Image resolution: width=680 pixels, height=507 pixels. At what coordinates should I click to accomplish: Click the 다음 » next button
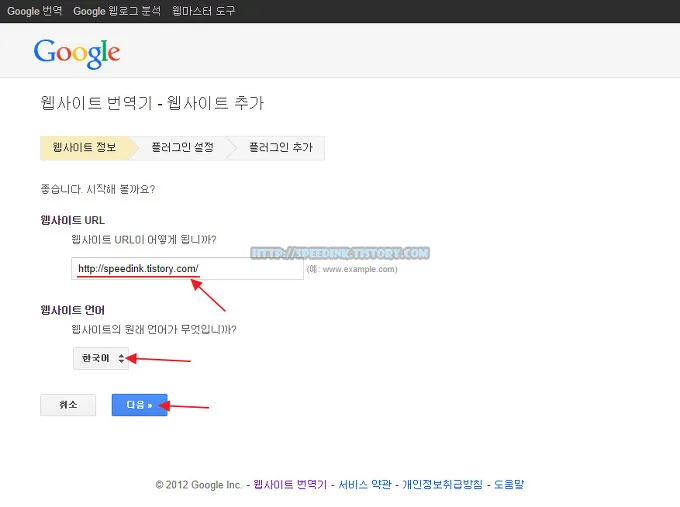coord(139,405)
